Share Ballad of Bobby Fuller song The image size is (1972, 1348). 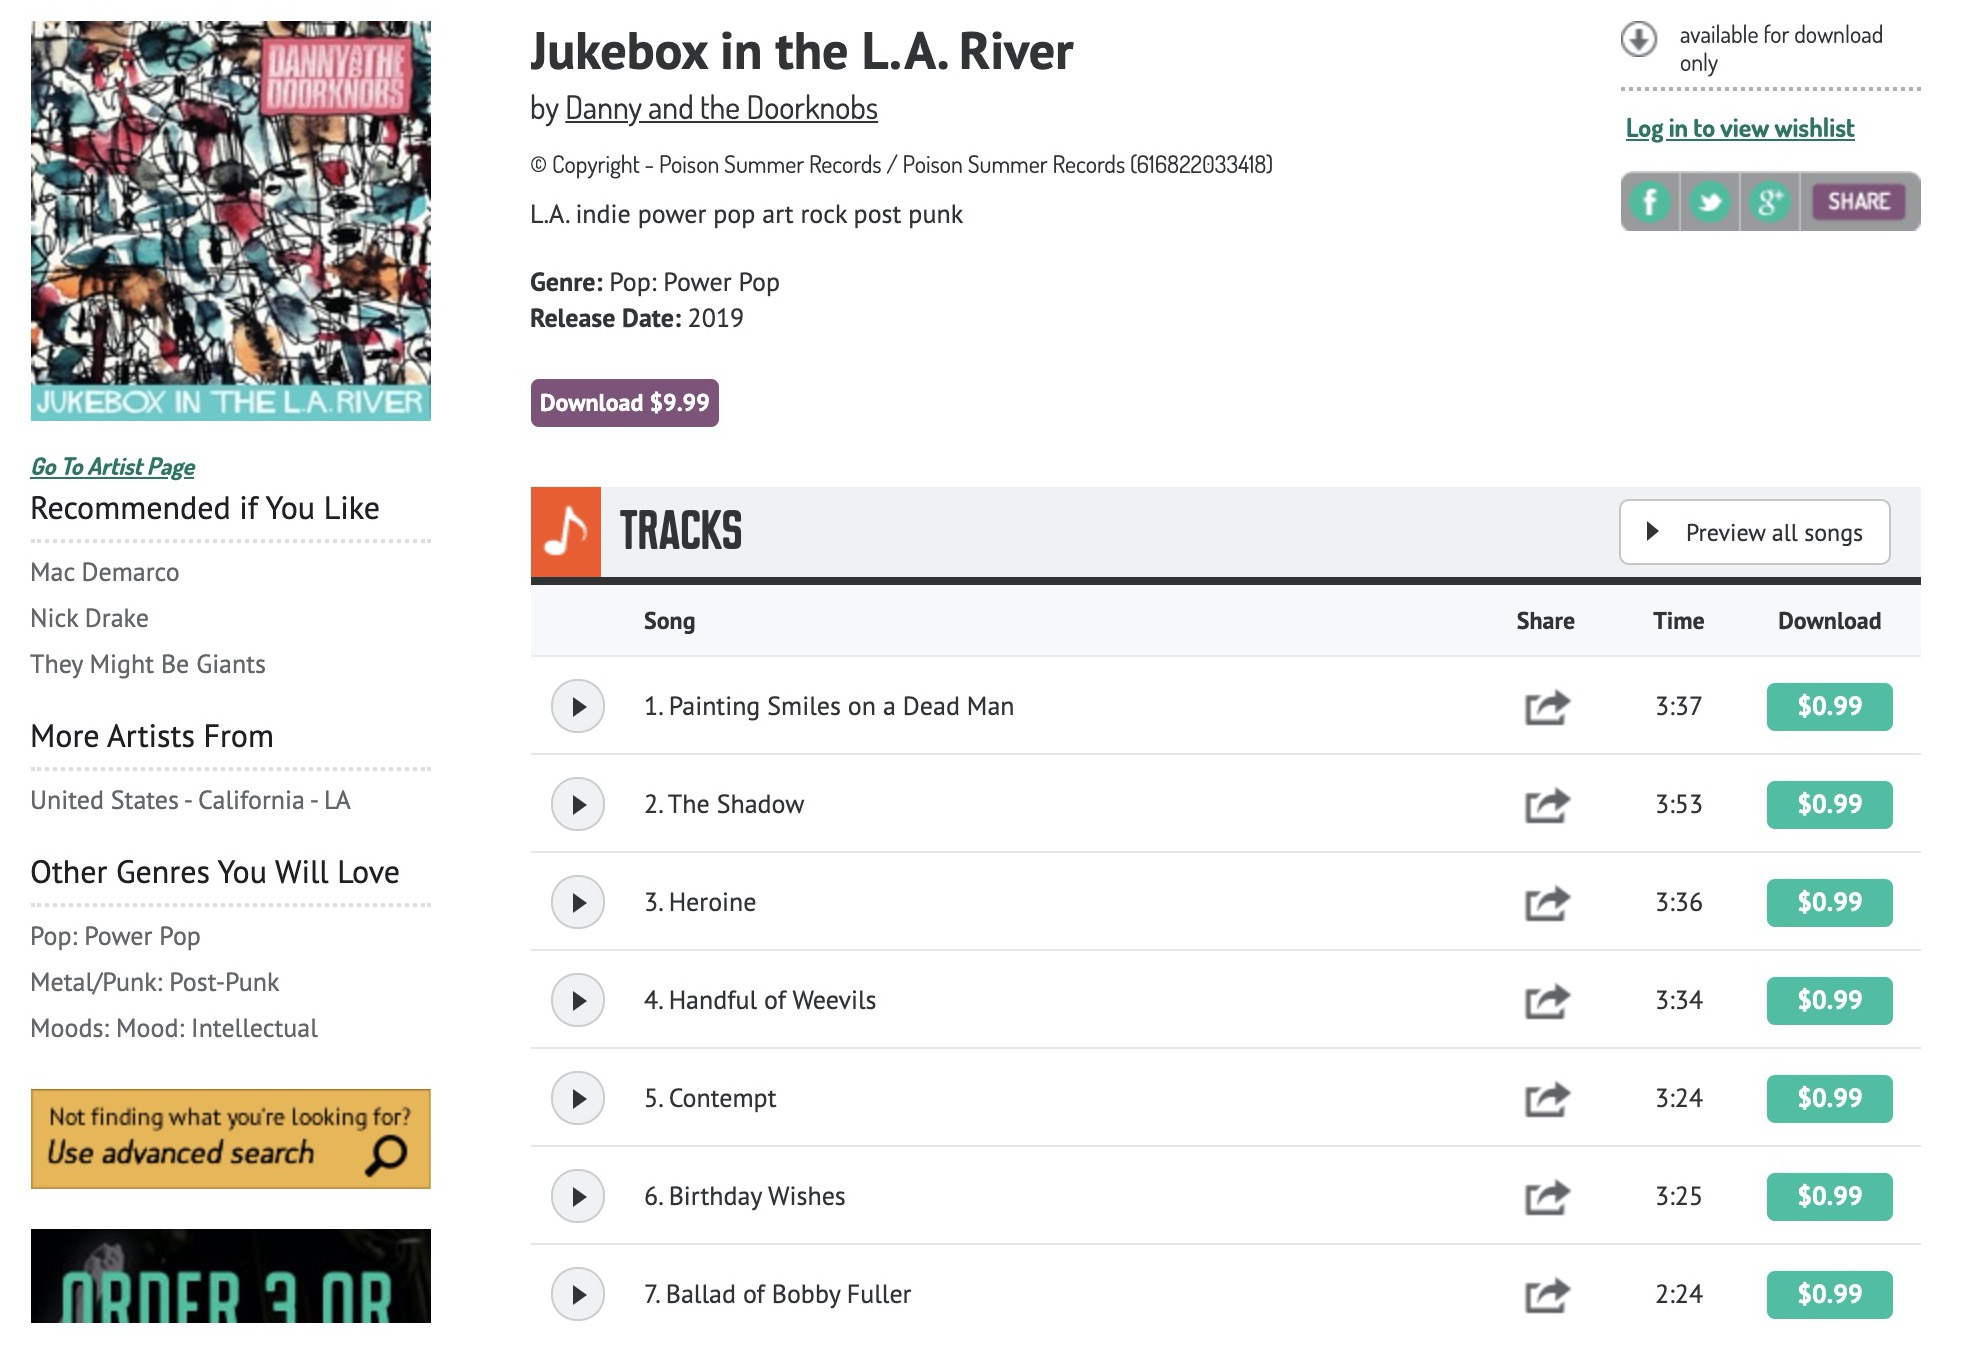point(1546,1295)
